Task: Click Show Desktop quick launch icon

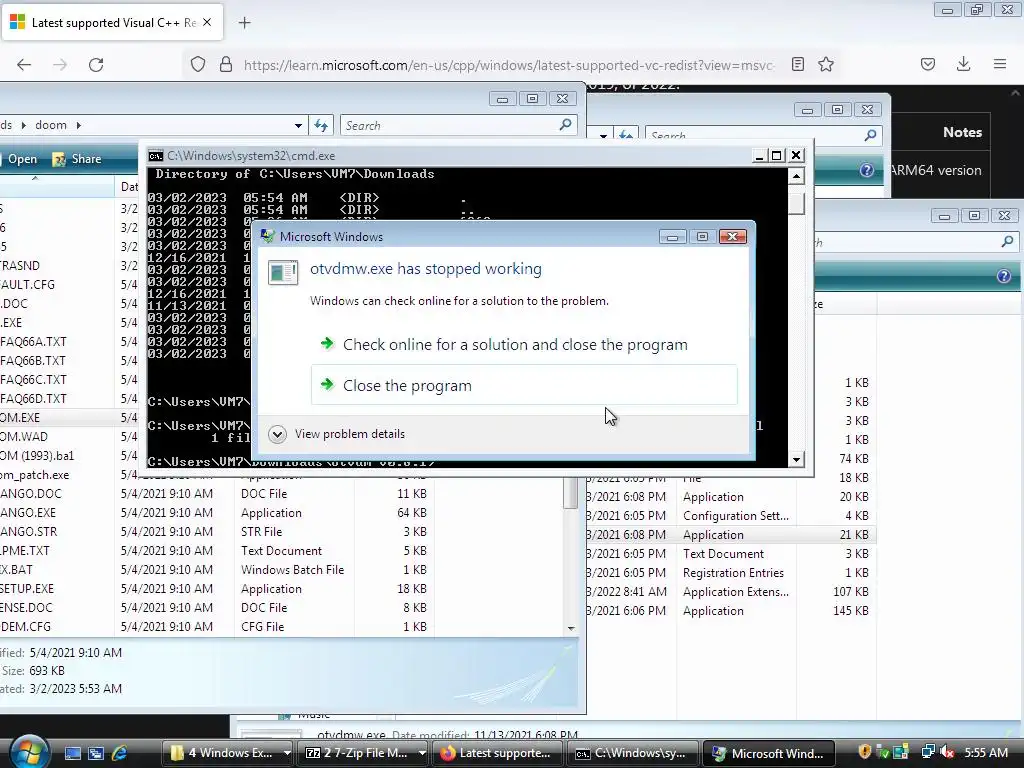Action: pyautogui.click(x=72, y=753)
